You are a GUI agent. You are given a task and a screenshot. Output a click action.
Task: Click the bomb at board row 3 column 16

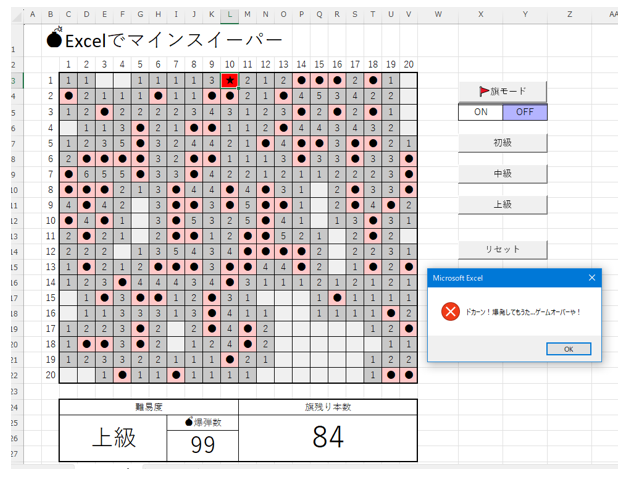tap(337, 112)
